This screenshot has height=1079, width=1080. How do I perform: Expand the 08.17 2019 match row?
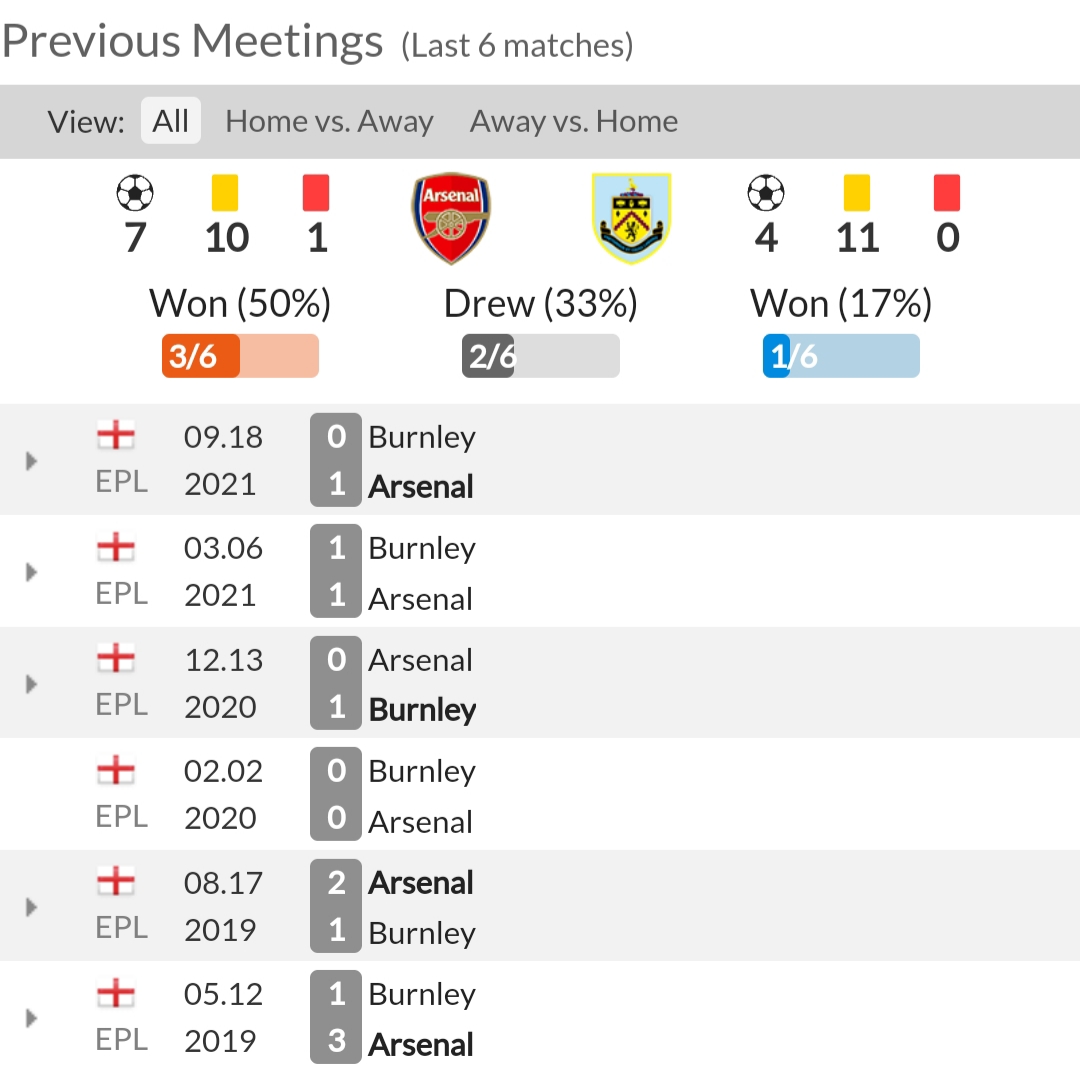pyautogui.click(x=31, y=907)
